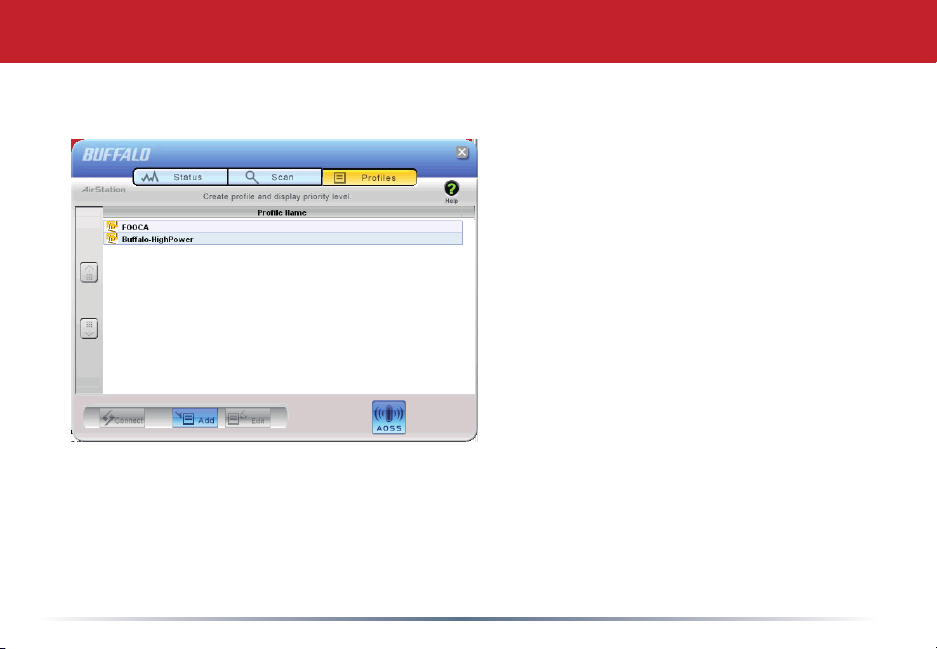Click the Scan tab magnifier icon
Screen dimensions: 937x649
point(252,177)
